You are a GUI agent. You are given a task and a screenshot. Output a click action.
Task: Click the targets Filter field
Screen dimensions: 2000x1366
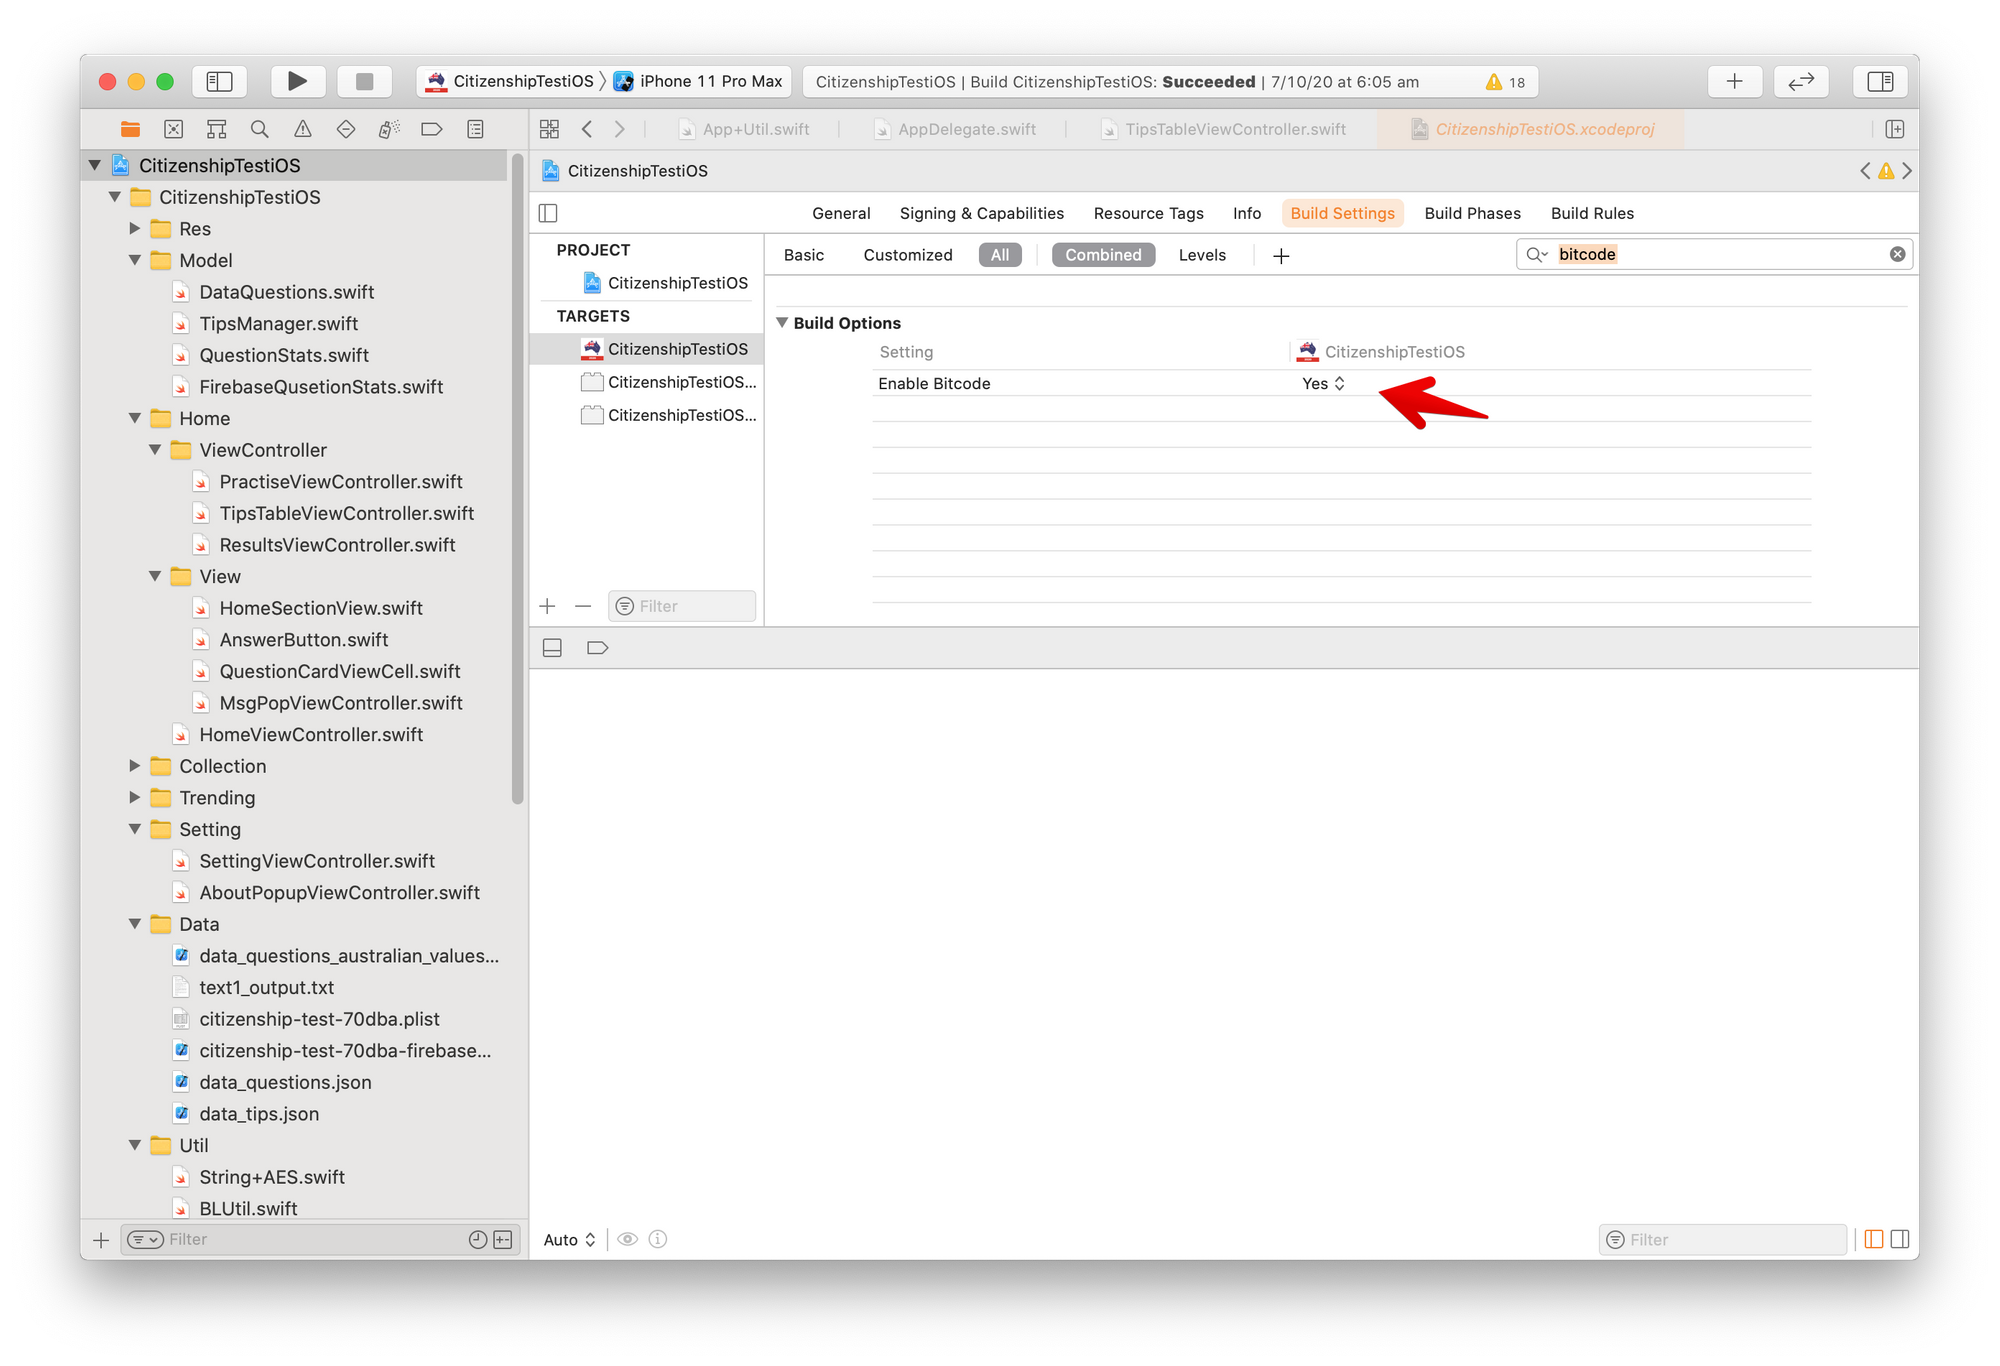(682, 606)
